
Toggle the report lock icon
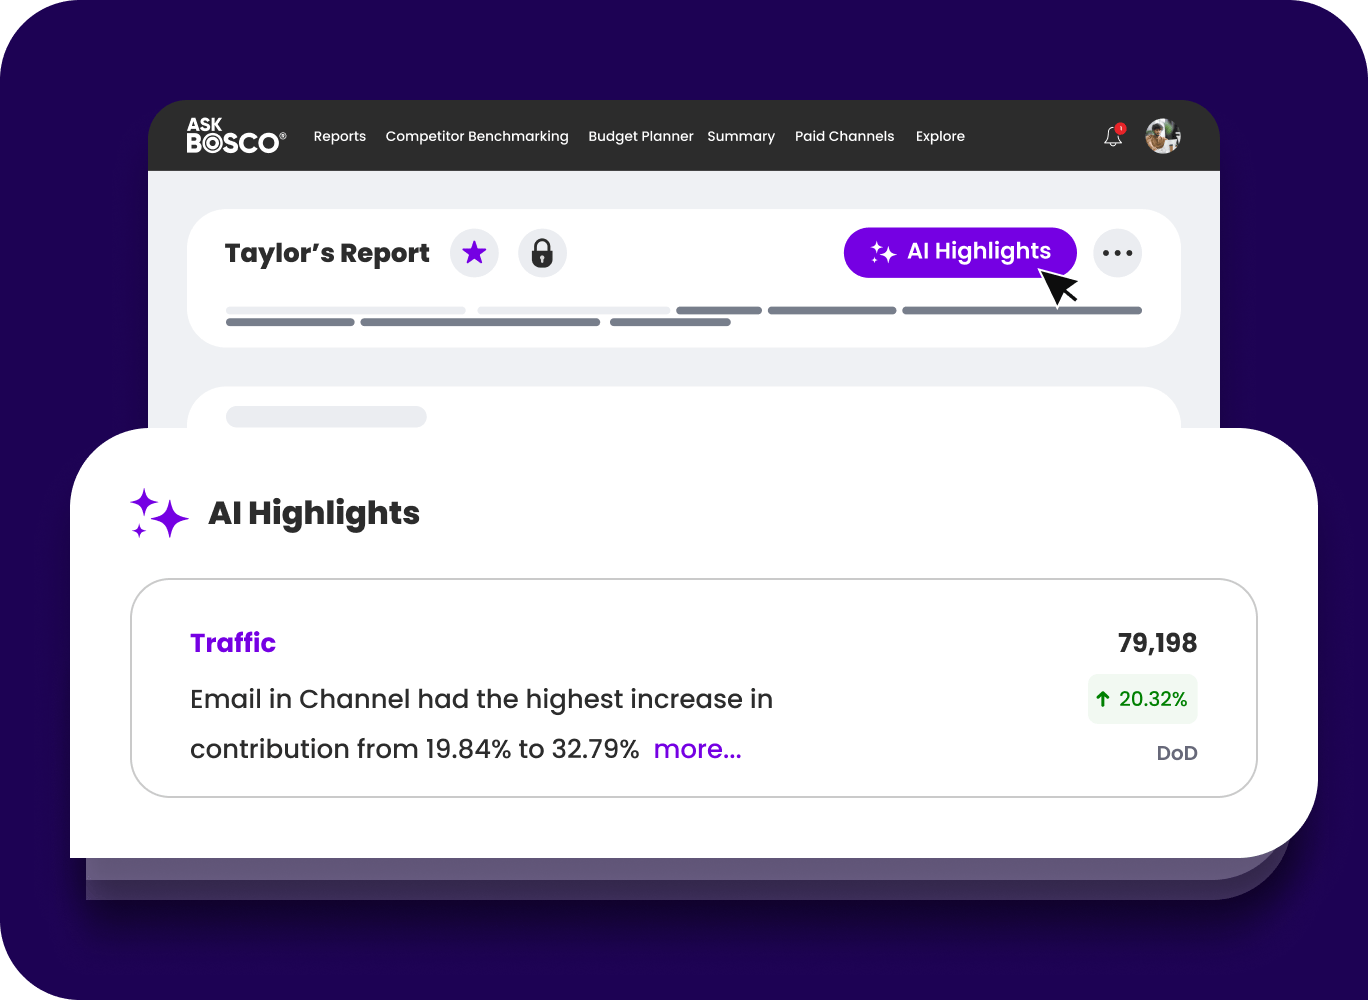pos(542,253)
